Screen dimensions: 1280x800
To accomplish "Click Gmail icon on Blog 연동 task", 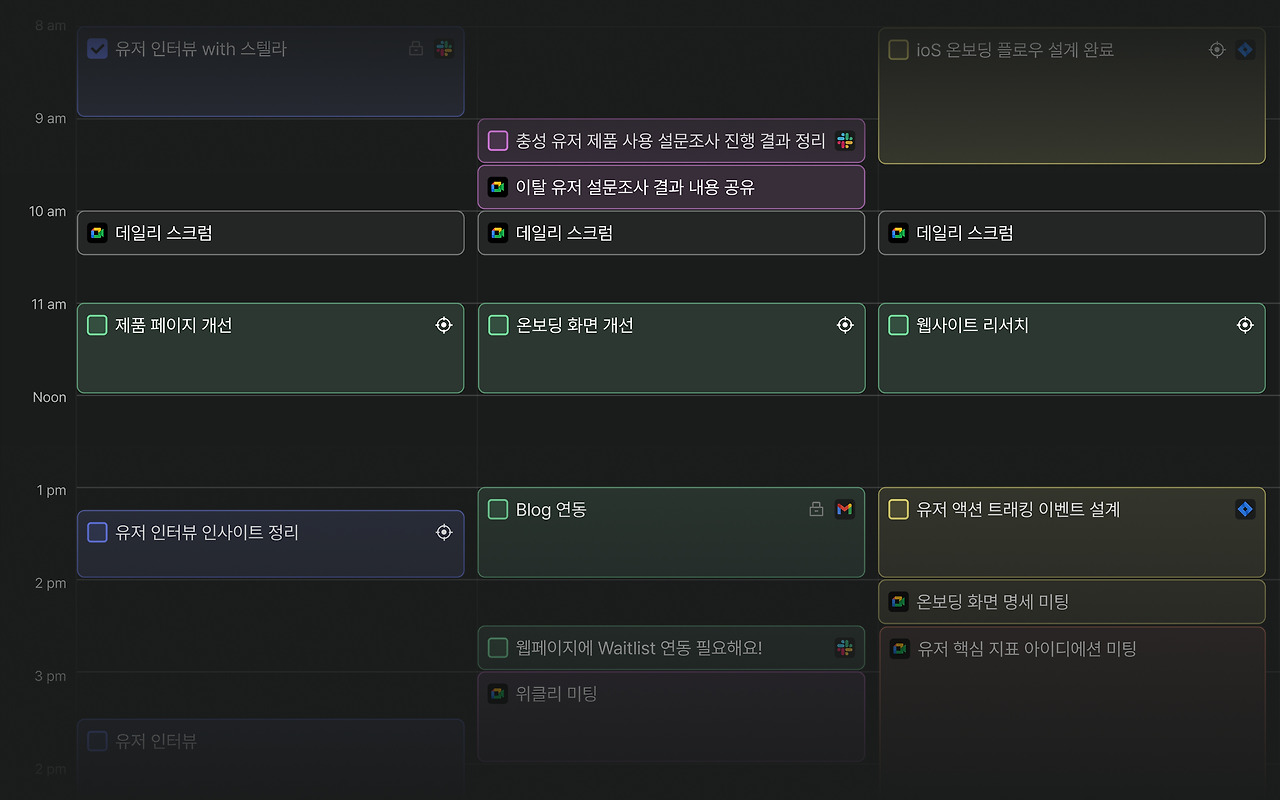I will click(845, 509).
